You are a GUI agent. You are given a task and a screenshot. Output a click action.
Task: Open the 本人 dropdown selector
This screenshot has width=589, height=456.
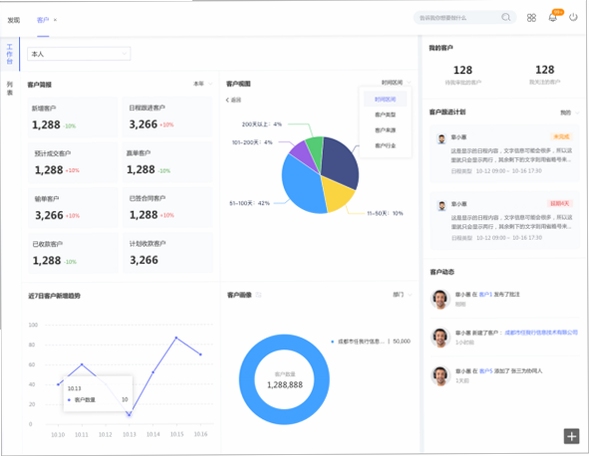tap(79, 54)
